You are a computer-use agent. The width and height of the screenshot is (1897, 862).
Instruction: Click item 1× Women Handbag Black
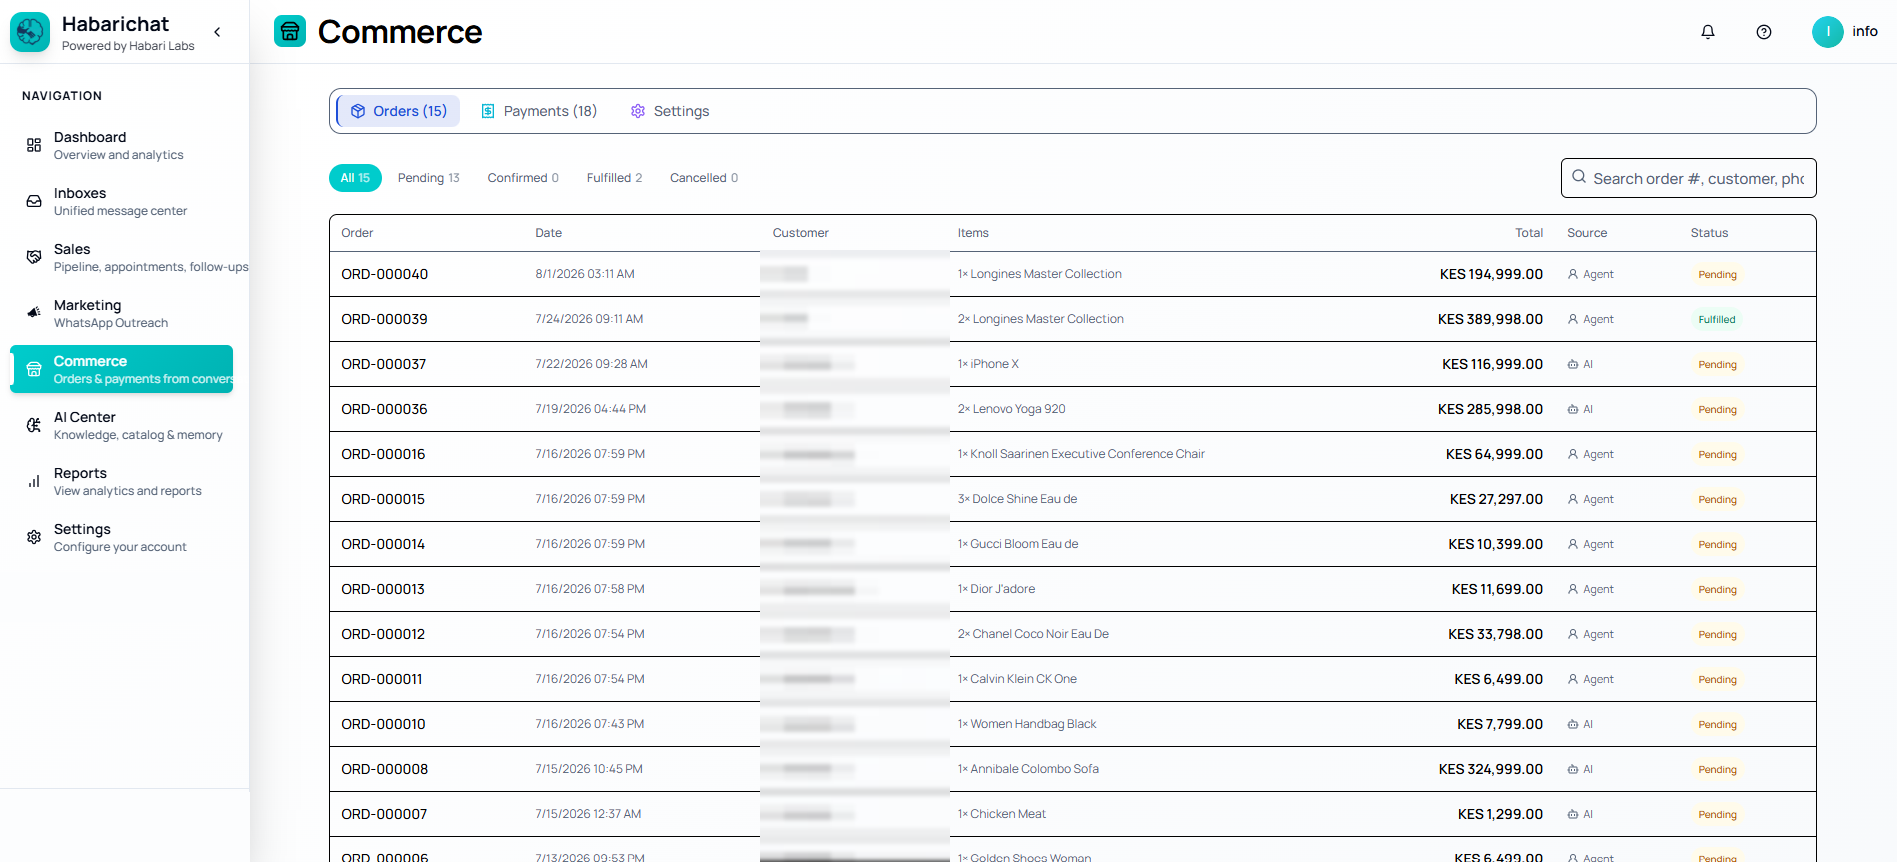1027,724
